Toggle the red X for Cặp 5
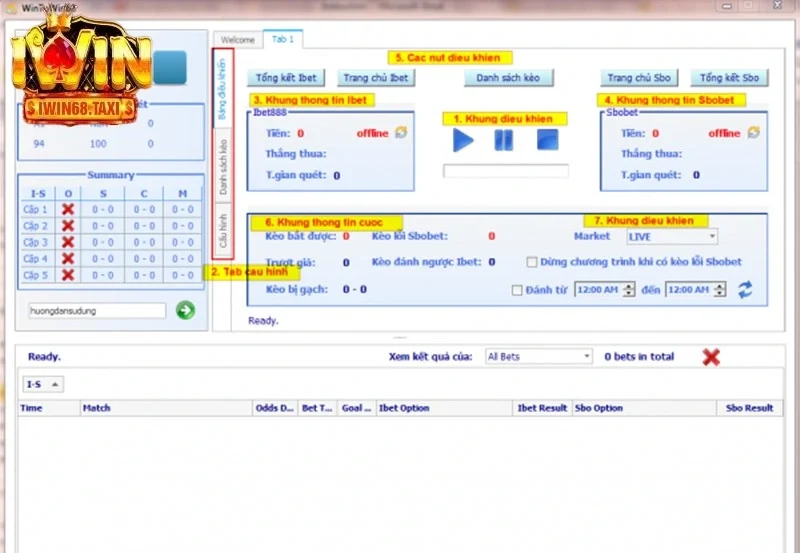The image size is (800, 553). 68,274
